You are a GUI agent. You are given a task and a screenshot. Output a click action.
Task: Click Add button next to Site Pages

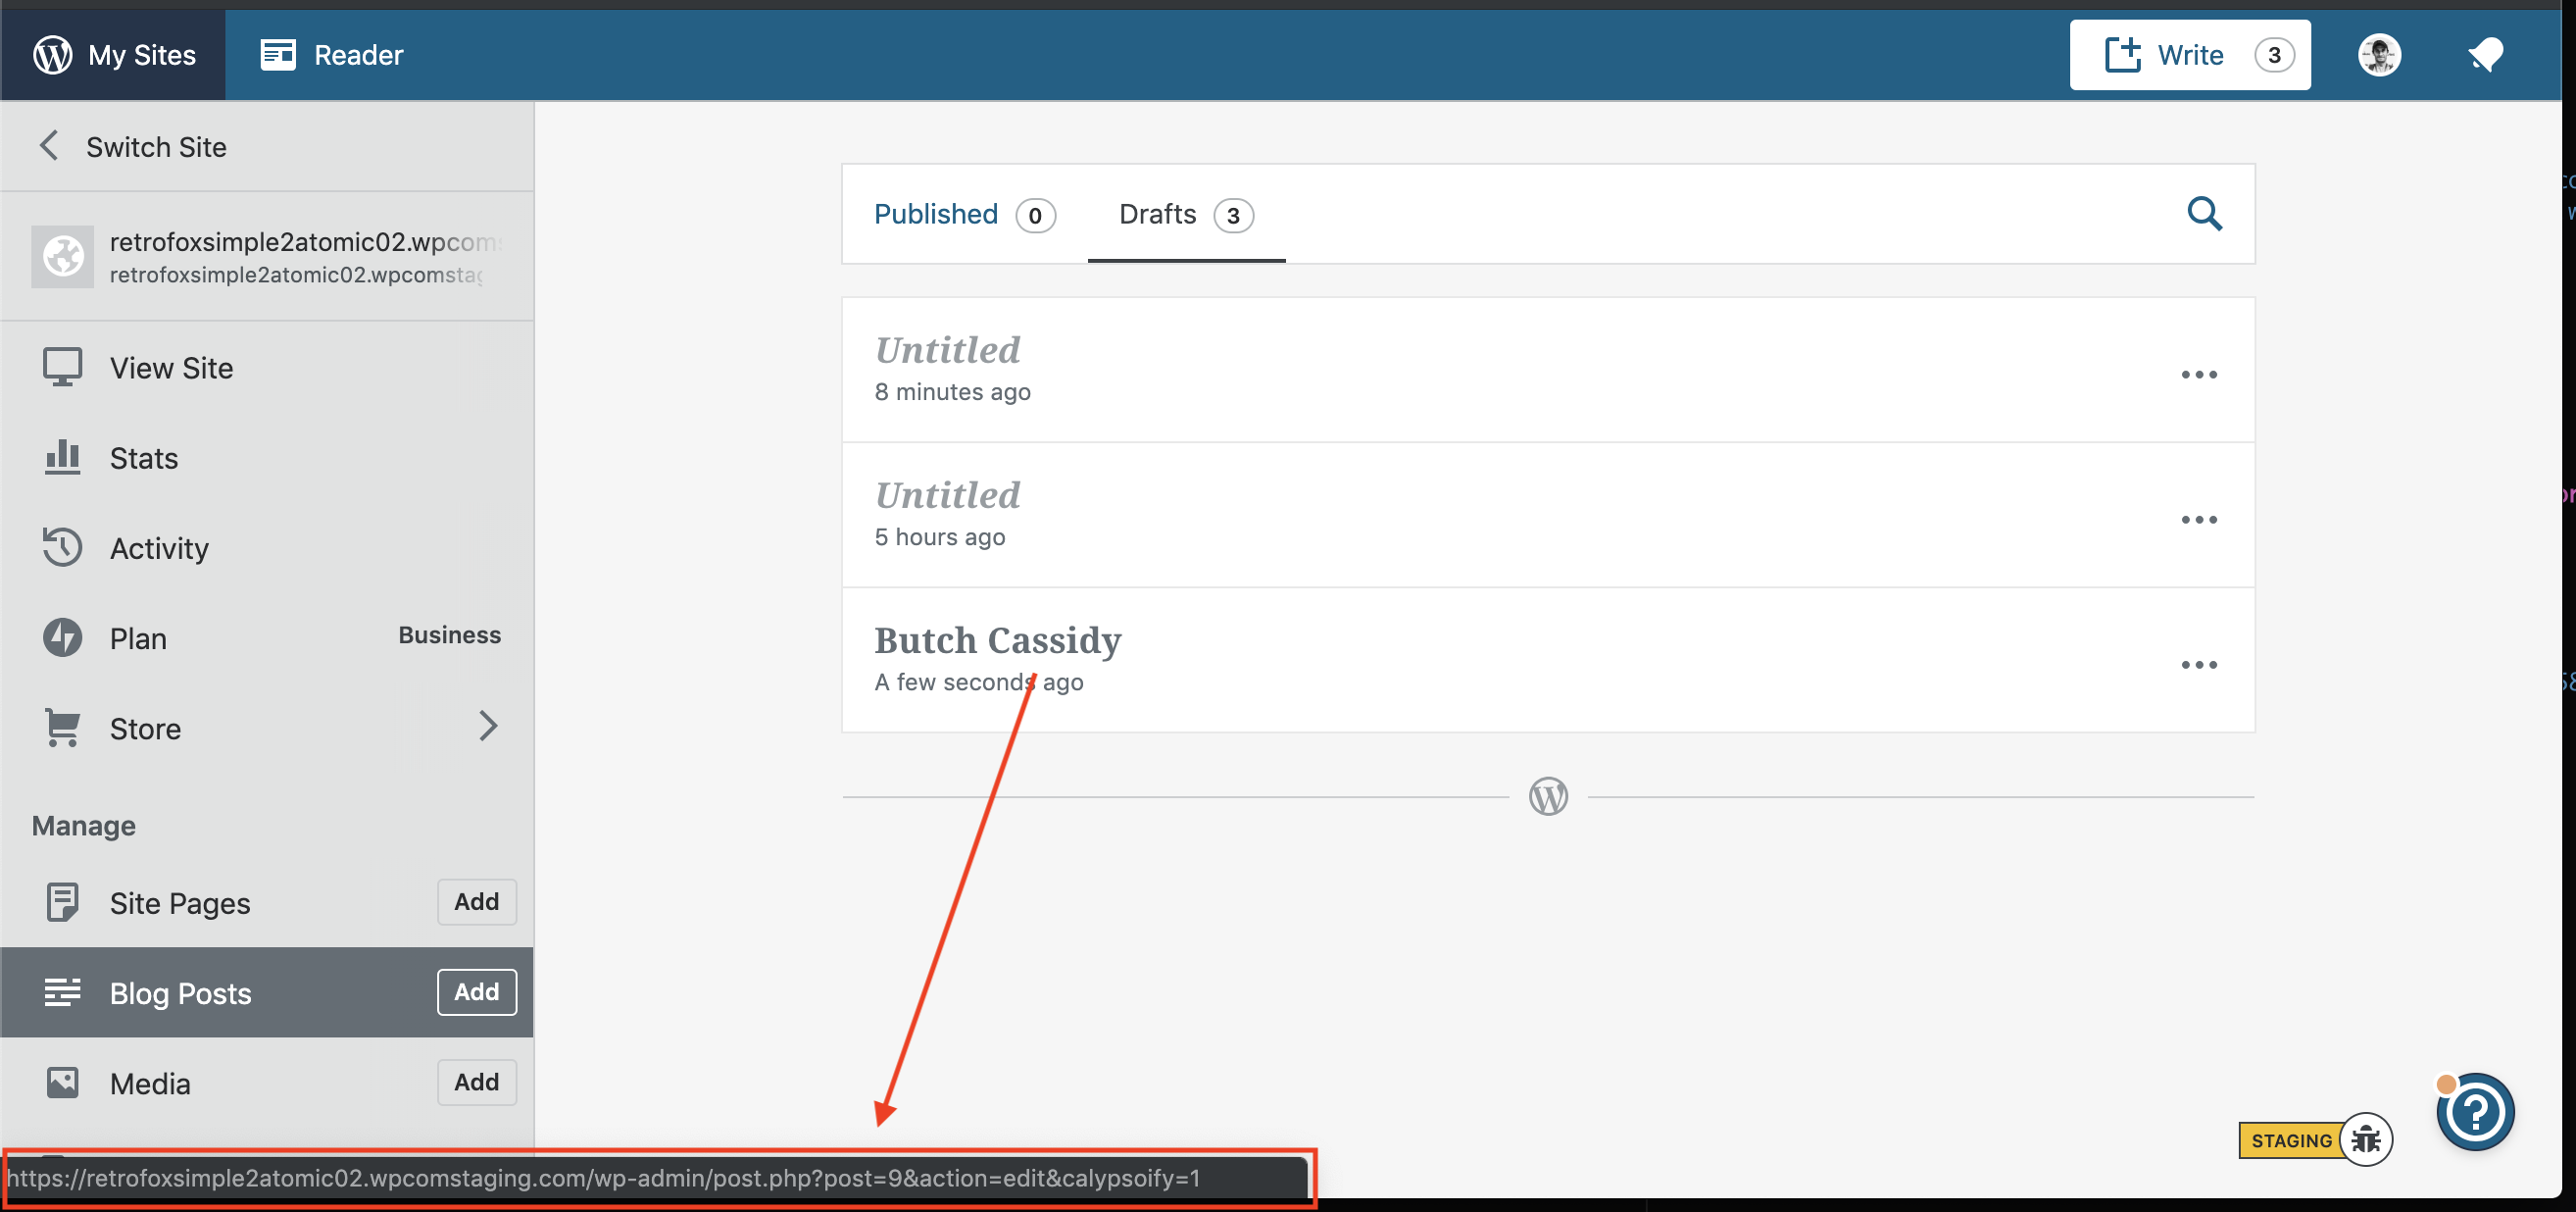[x=476, y=902]
